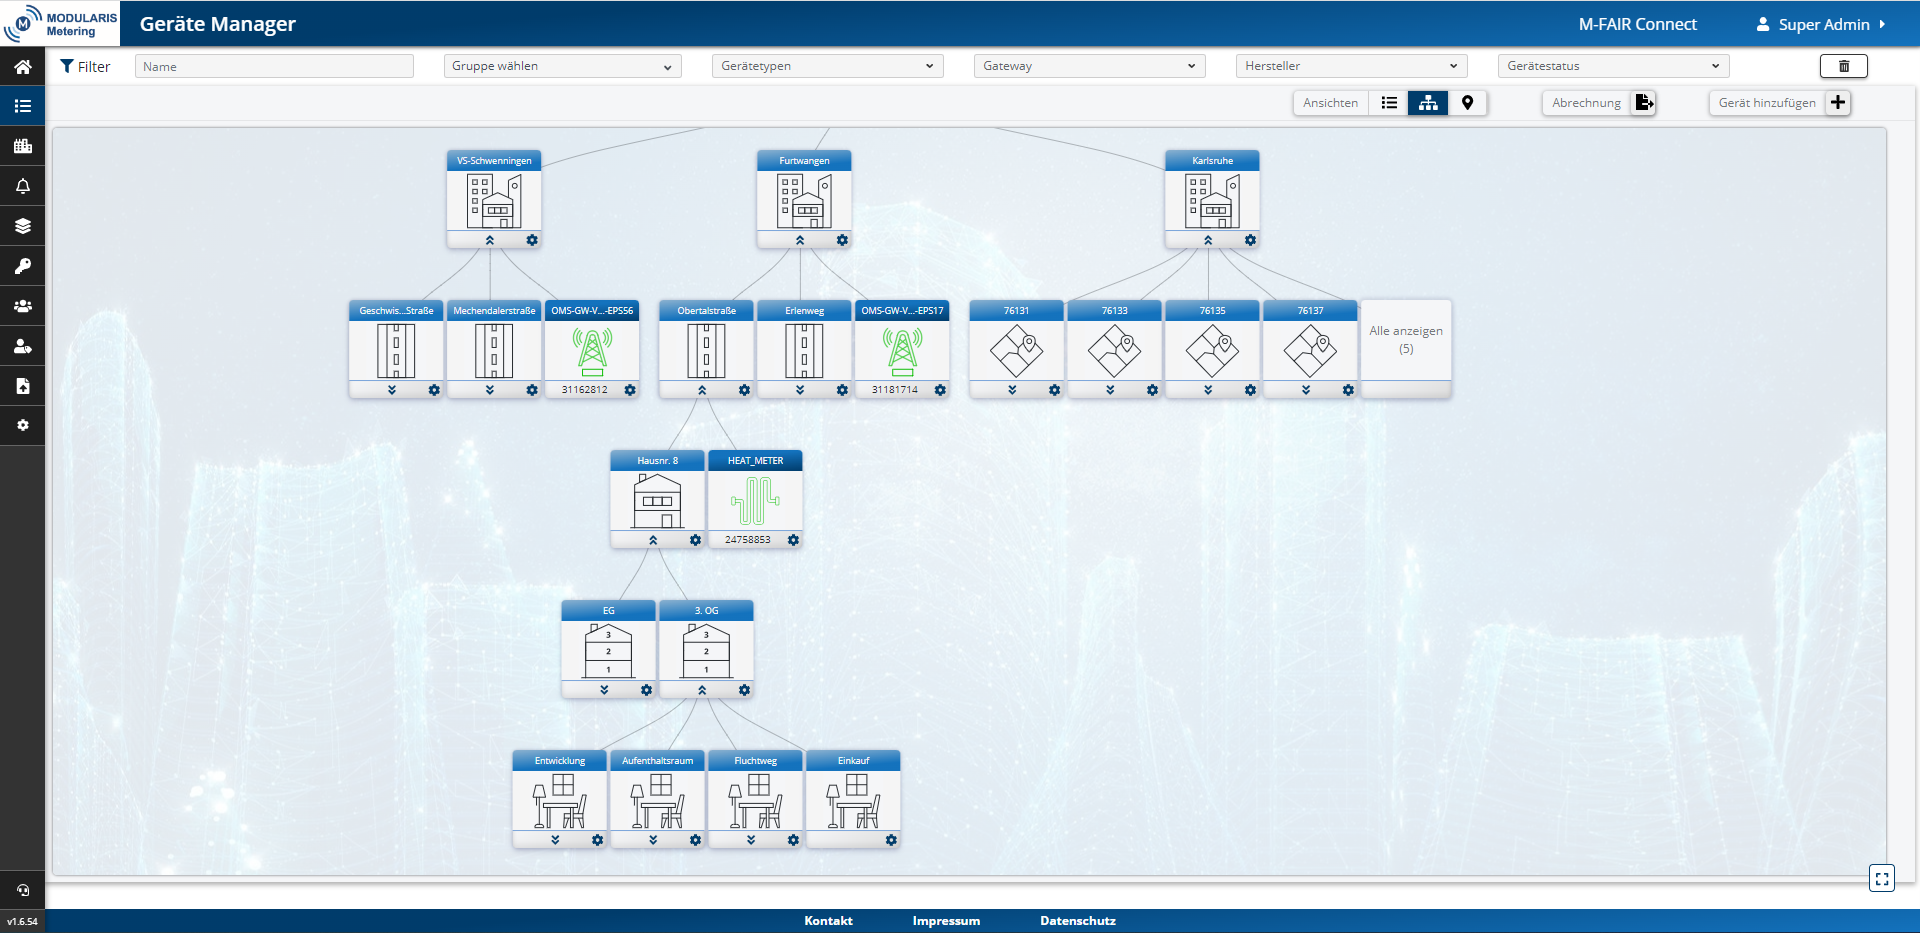The image size is (1920, 933).
Task: Open the Gerätestatus dropdown
Action: (1613, 66)
